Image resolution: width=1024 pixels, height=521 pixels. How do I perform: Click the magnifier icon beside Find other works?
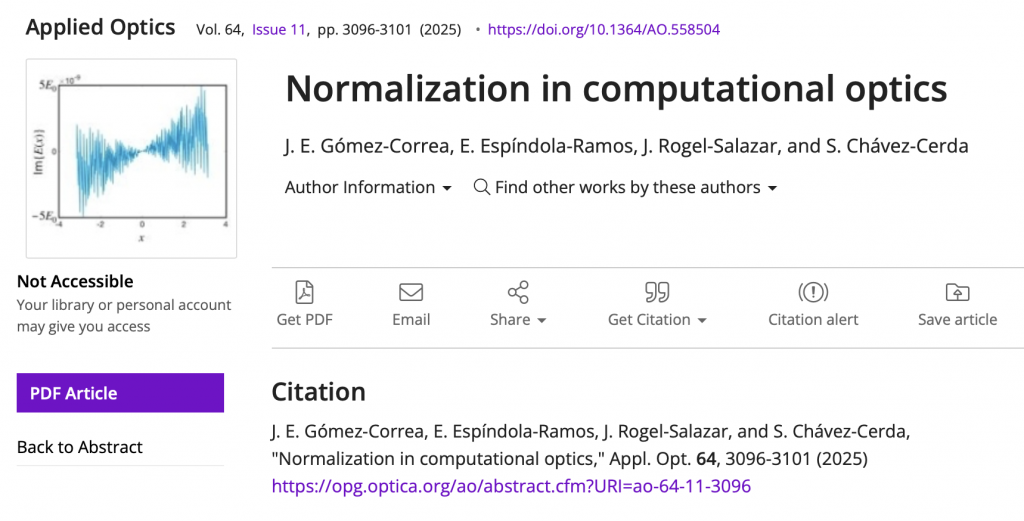pyautogui.click(x=481, y=187)
